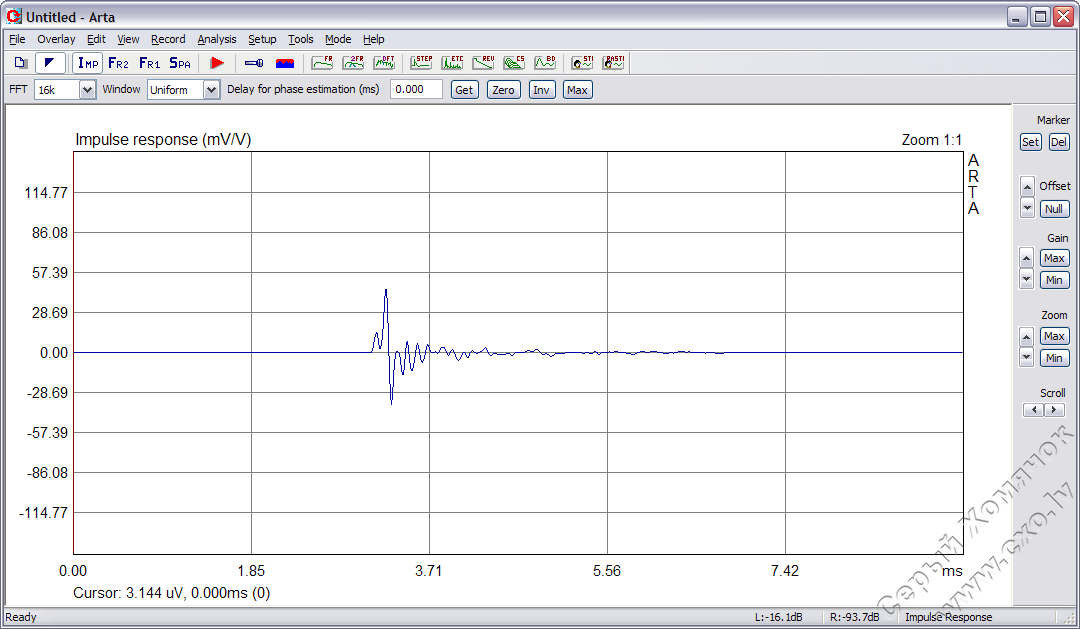Open the DFT analysis icon
Viewport: 1080px width, 629px height.
[384, 63]
